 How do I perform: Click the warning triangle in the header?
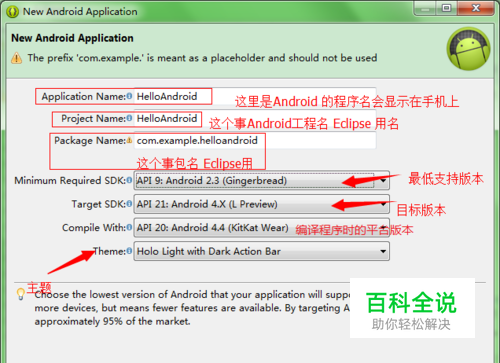(x=17, y=58)
